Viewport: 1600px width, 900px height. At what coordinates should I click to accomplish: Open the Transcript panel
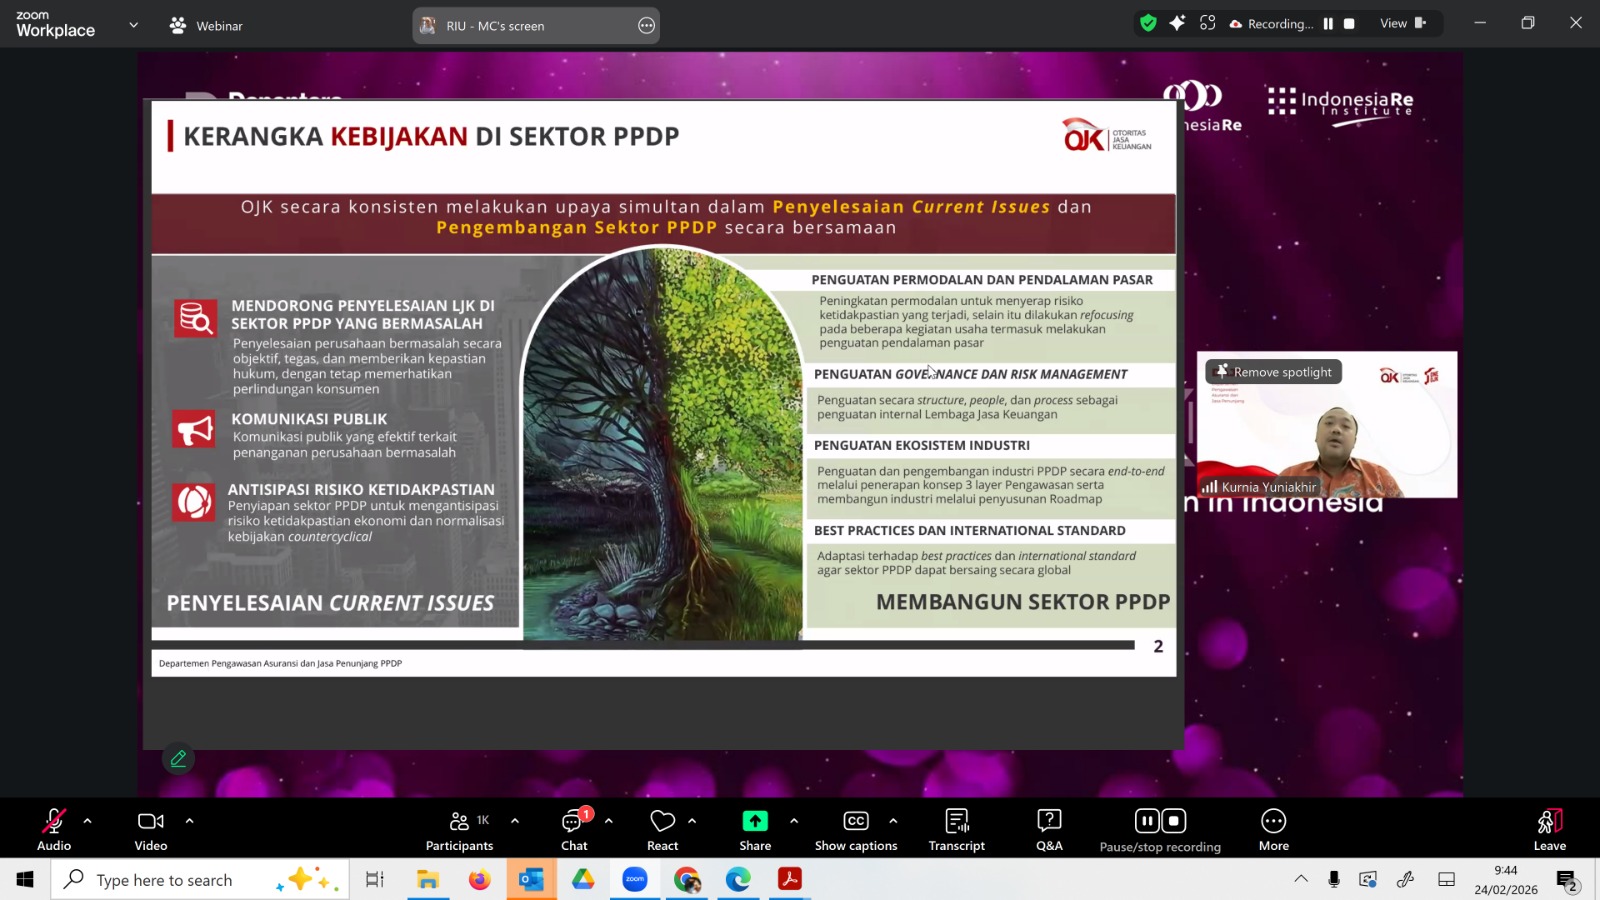(956, 829)
